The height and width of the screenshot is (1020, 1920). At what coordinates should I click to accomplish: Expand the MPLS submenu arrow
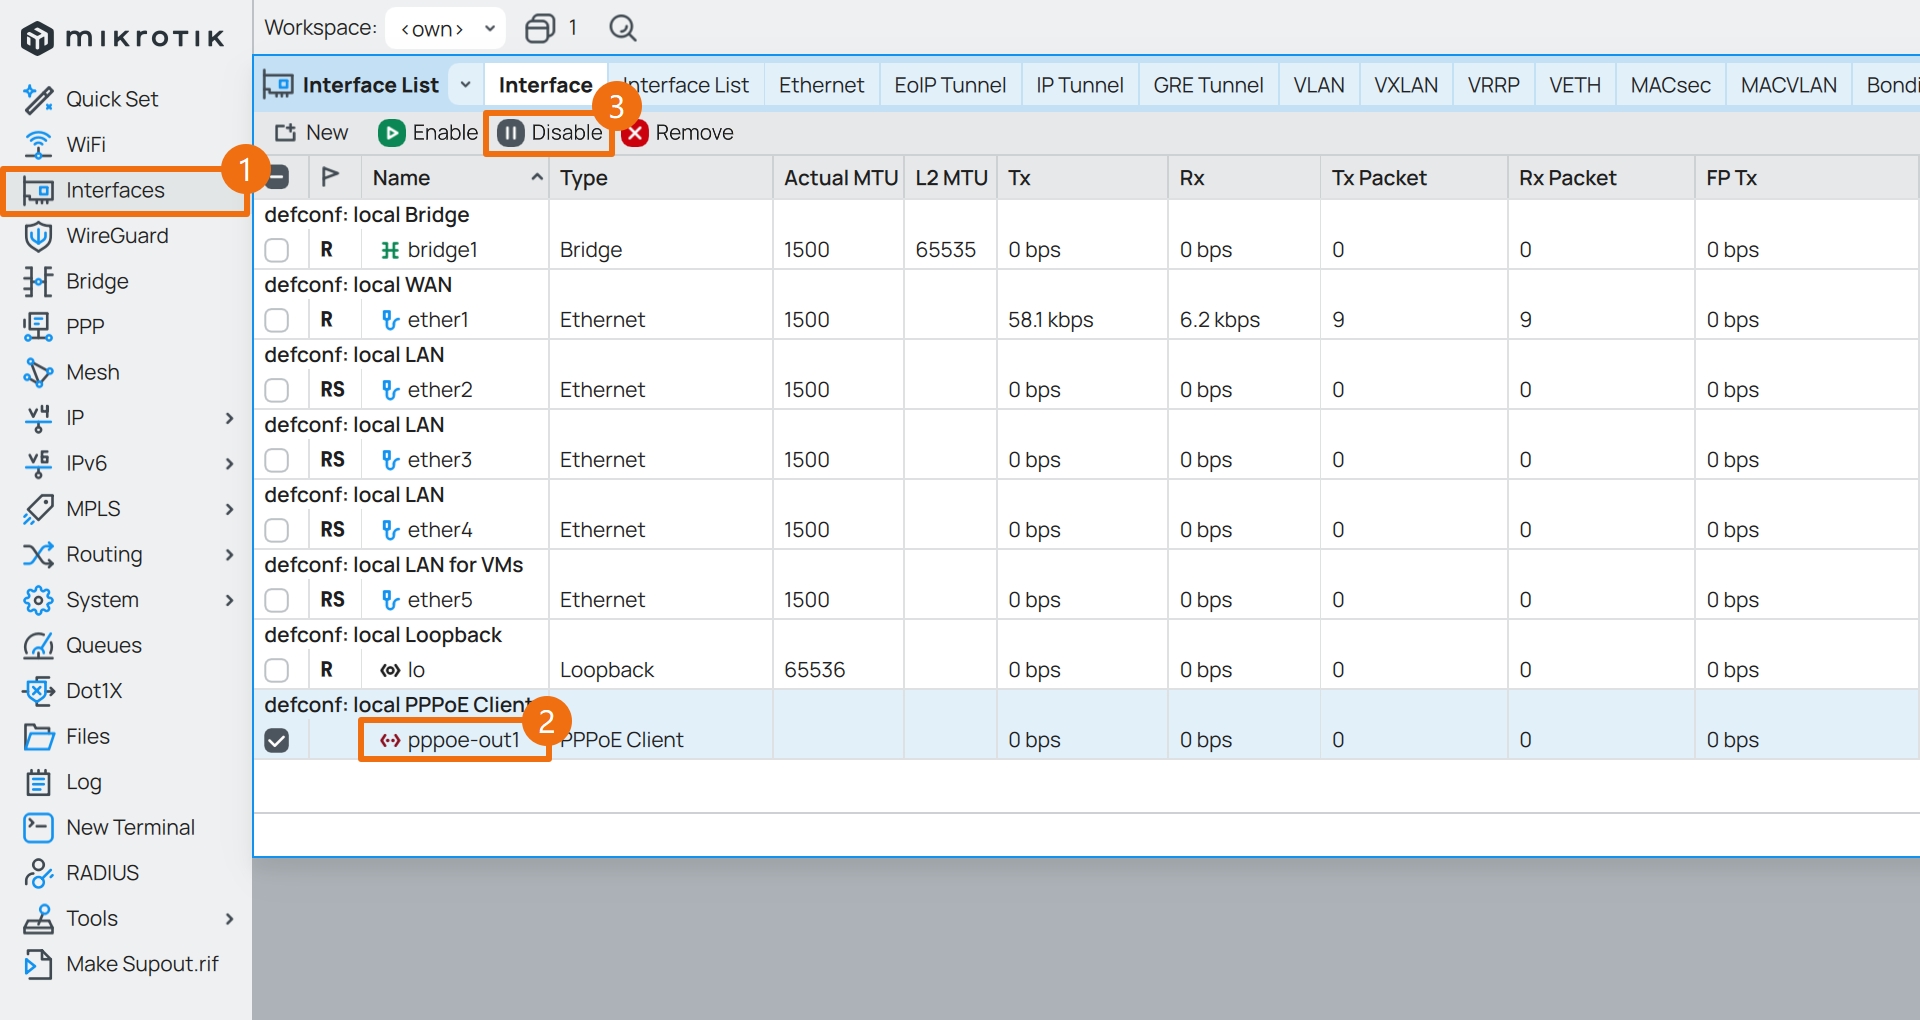[x=230, y=509]
